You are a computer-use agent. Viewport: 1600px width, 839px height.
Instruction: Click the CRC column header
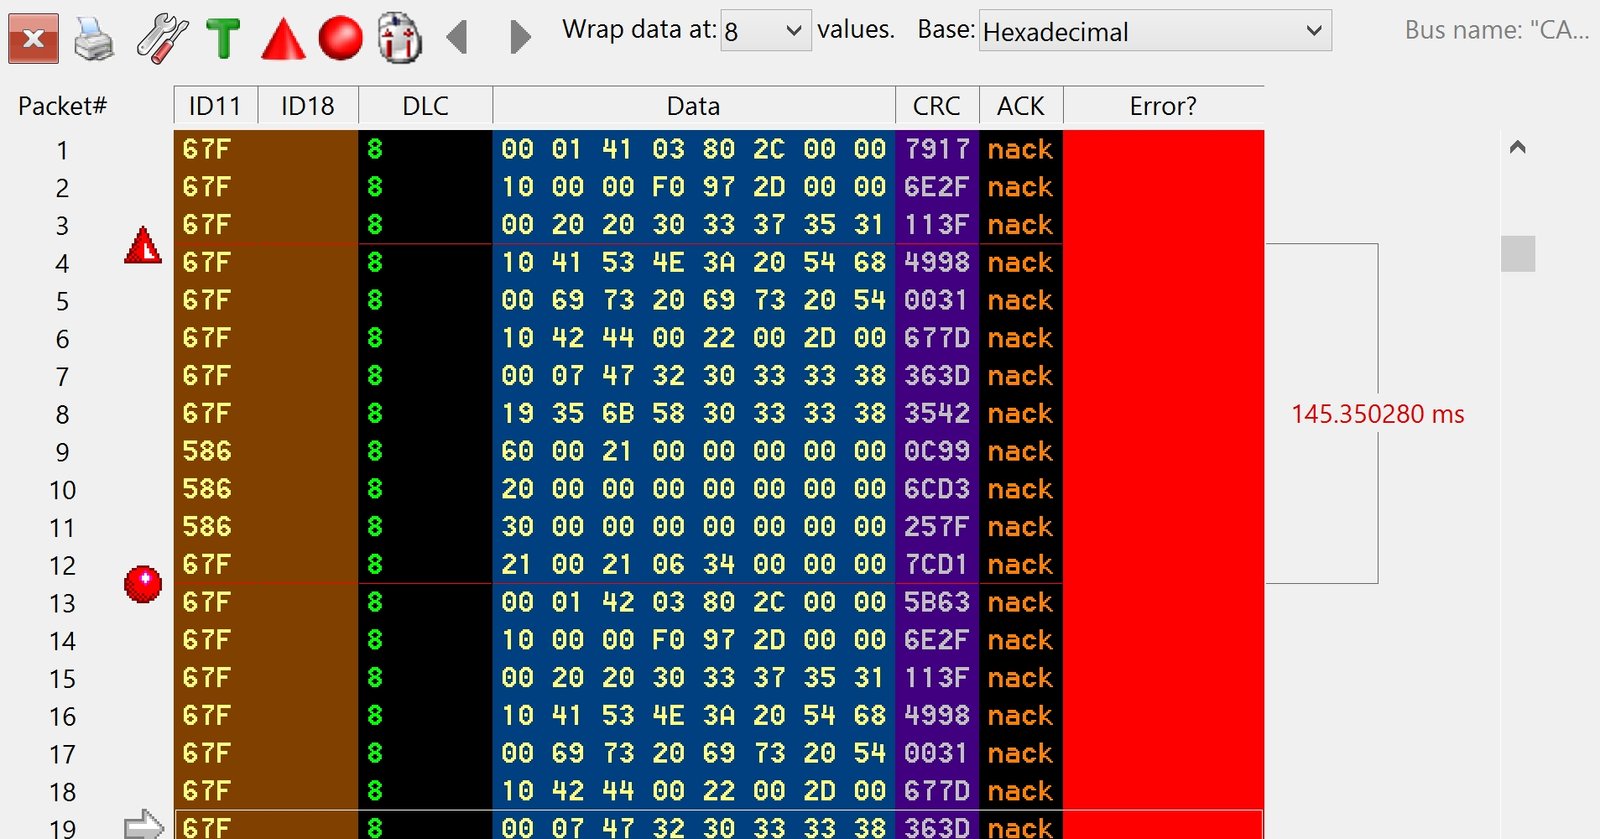937,106
